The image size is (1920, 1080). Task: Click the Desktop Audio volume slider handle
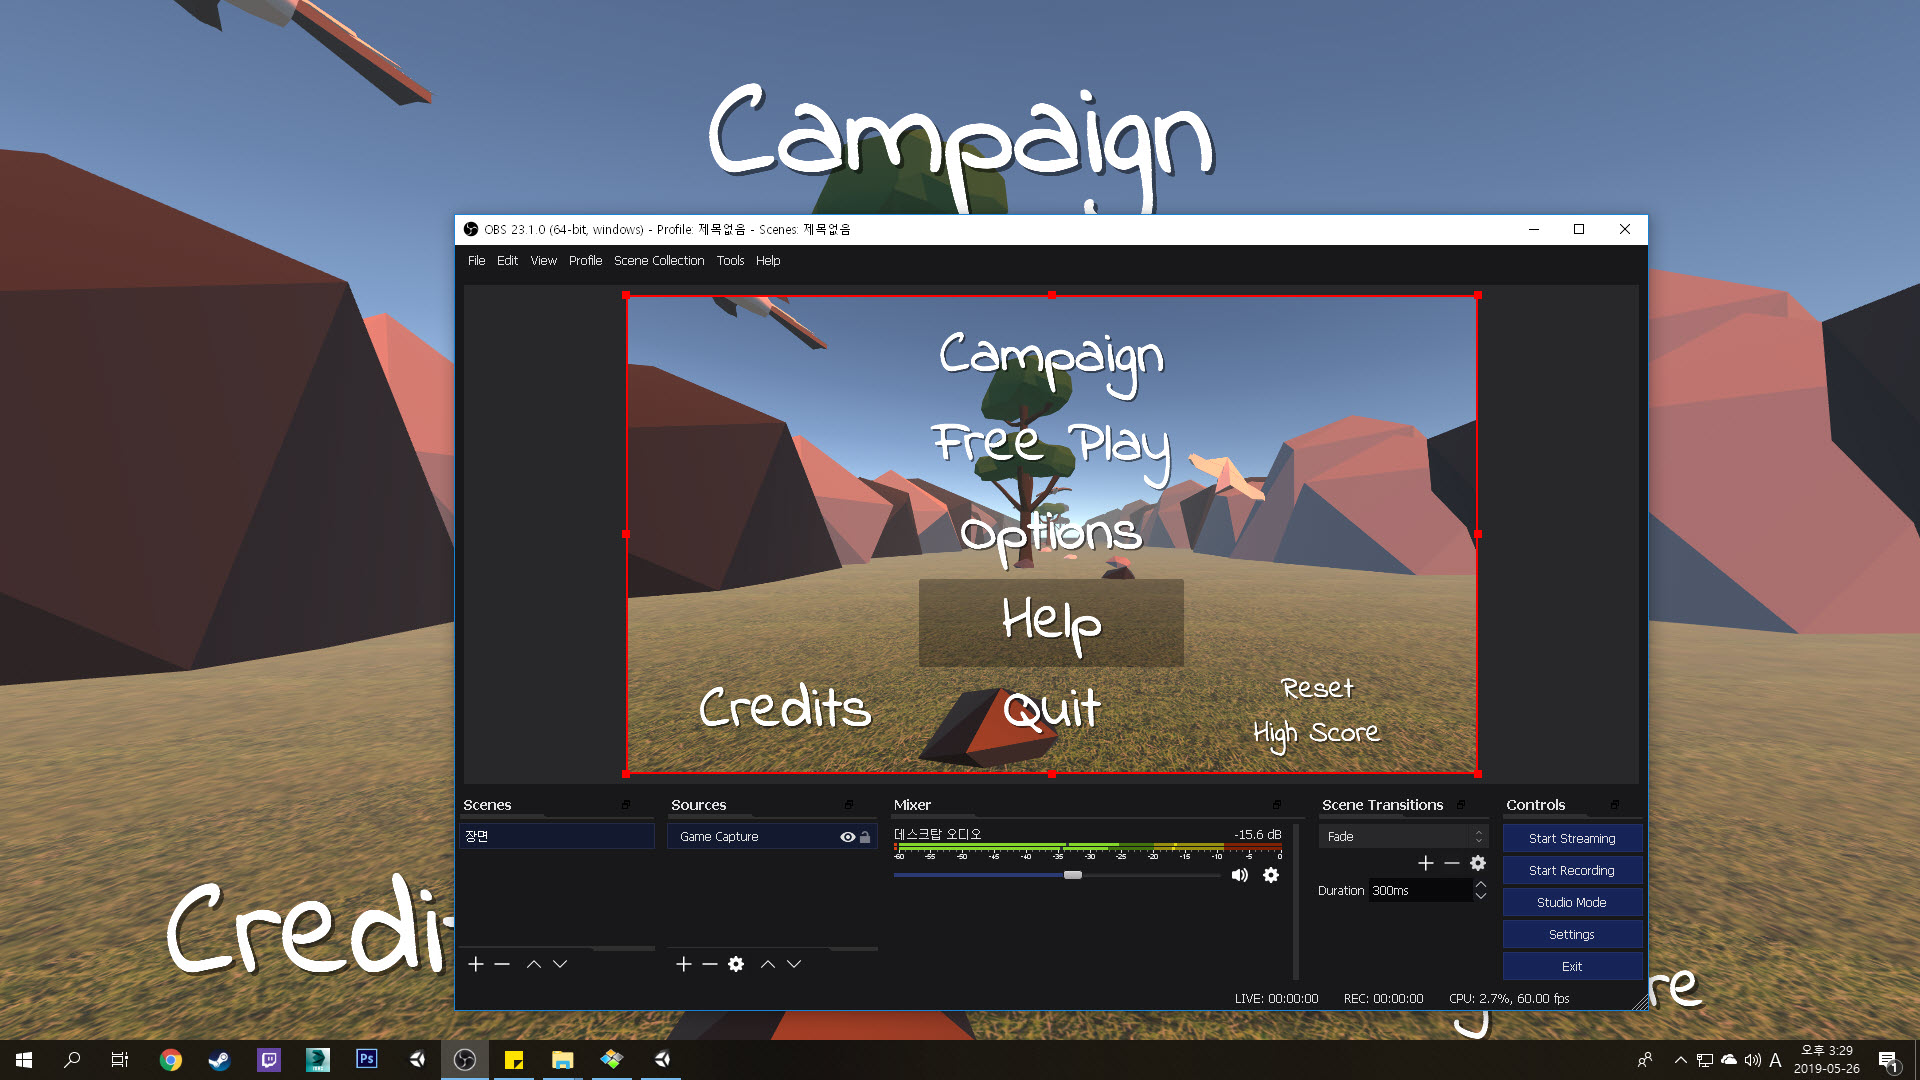(x=1072, y=875)
